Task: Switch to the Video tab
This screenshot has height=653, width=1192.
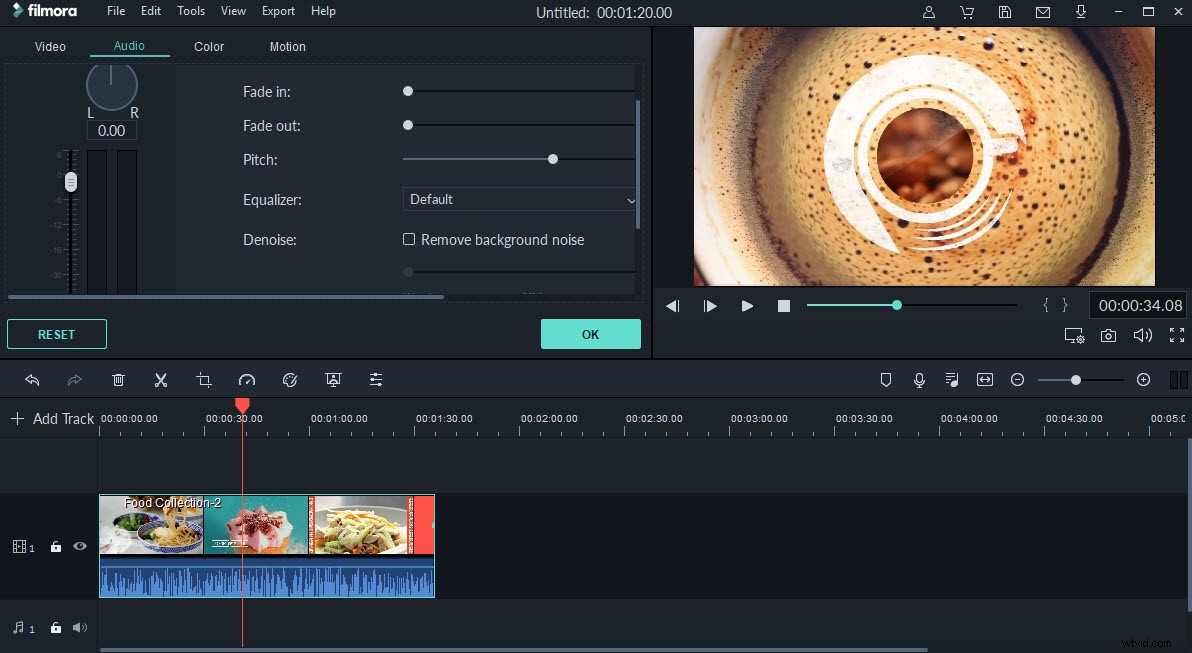Action: pos(50,46)
